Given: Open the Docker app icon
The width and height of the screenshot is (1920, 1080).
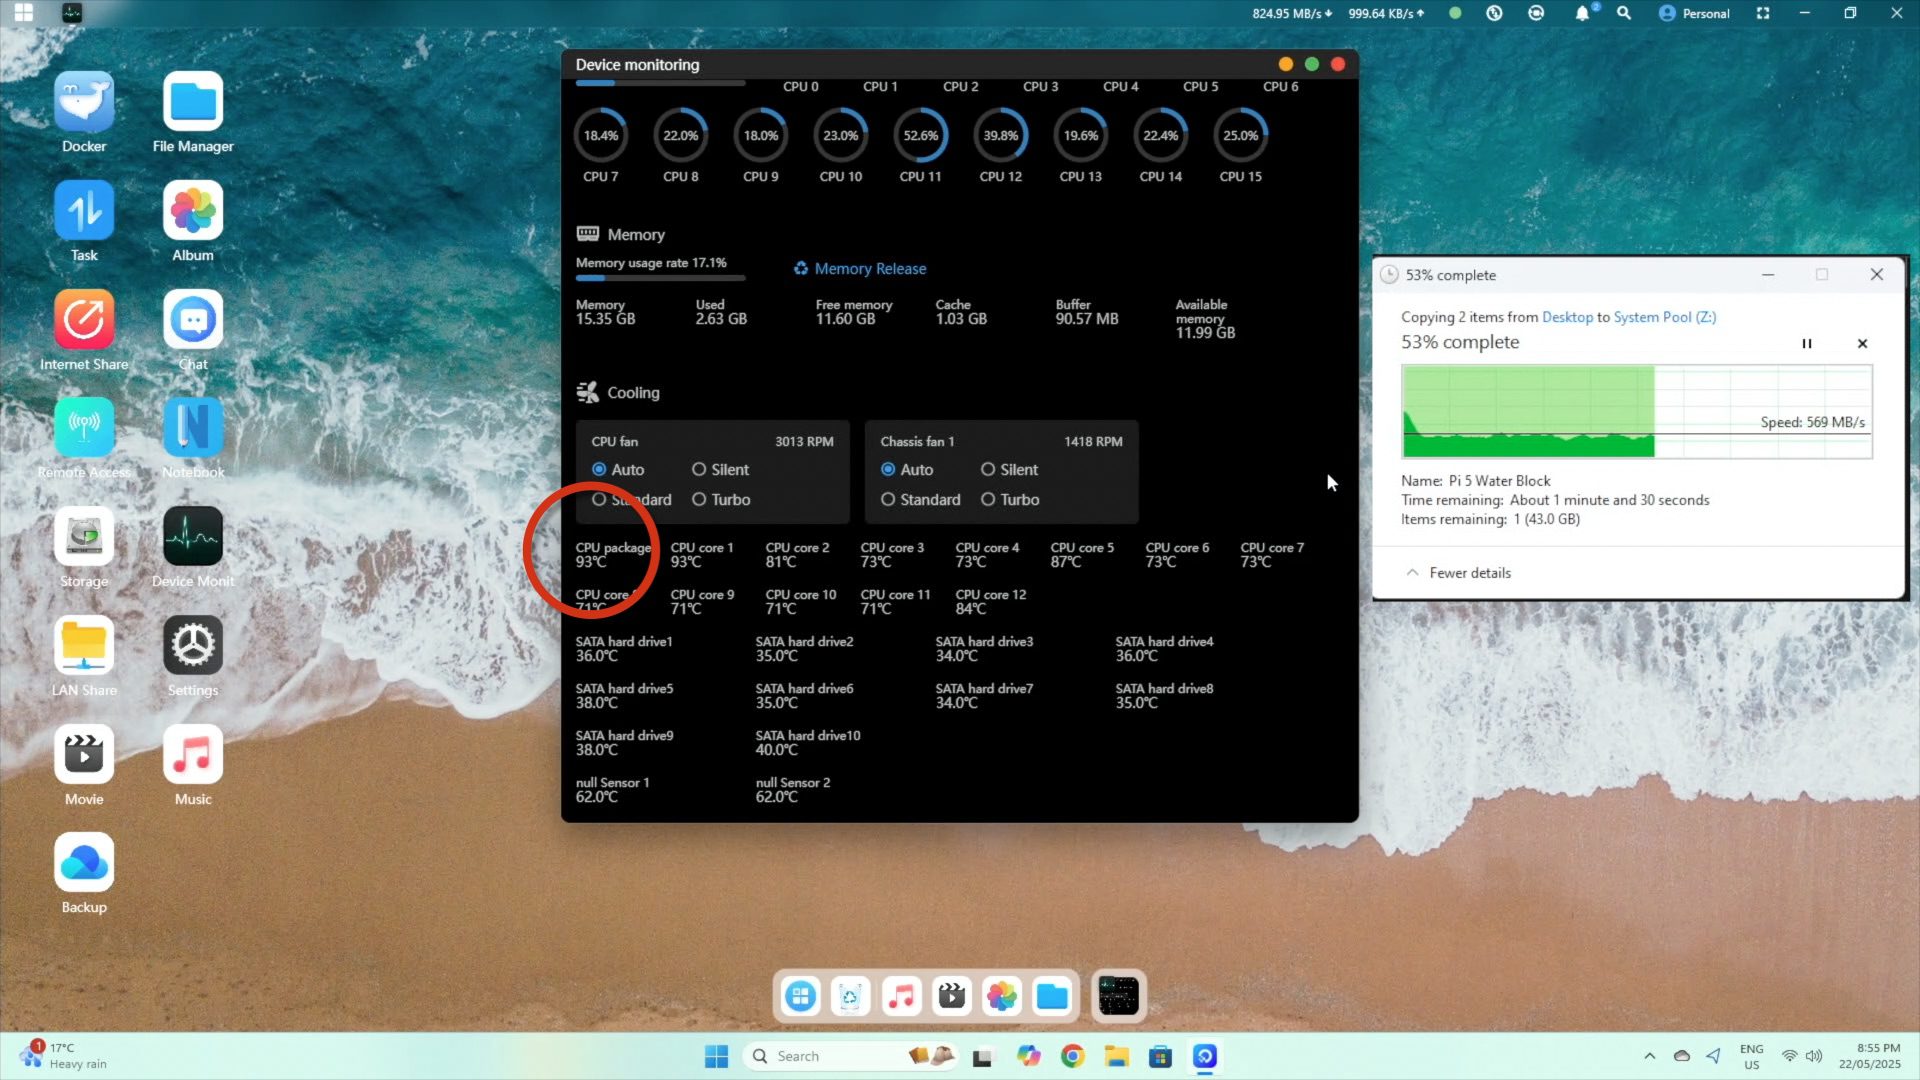Looking at the screenshot, I should click(84, 102).
